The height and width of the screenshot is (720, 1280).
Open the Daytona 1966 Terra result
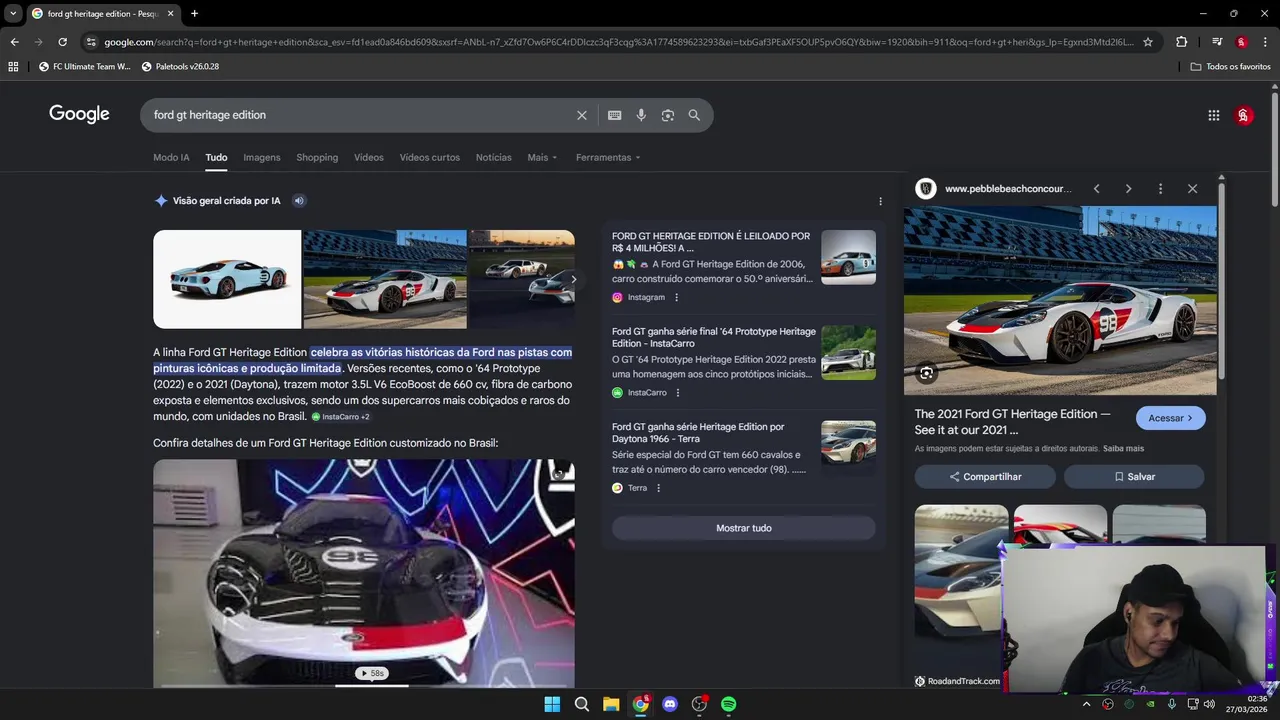698,433
